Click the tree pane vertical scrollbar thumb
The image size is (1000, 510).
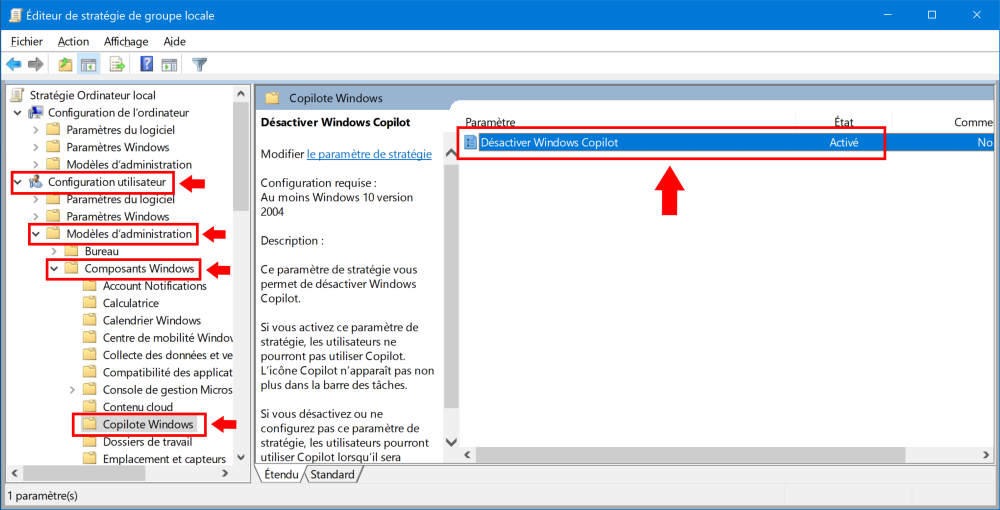pyautogui.click(x=241, y=156)
